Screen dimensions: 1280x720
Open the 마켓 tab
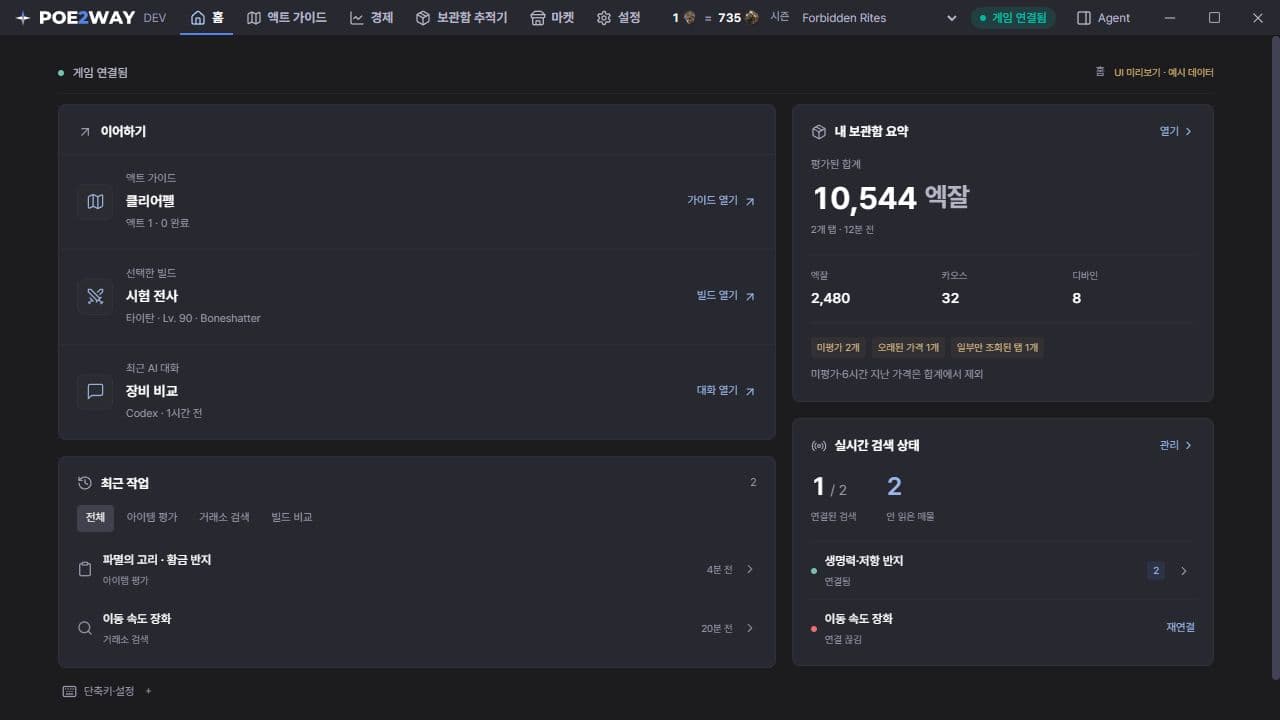pyautogui.click(x=553, y=18)
